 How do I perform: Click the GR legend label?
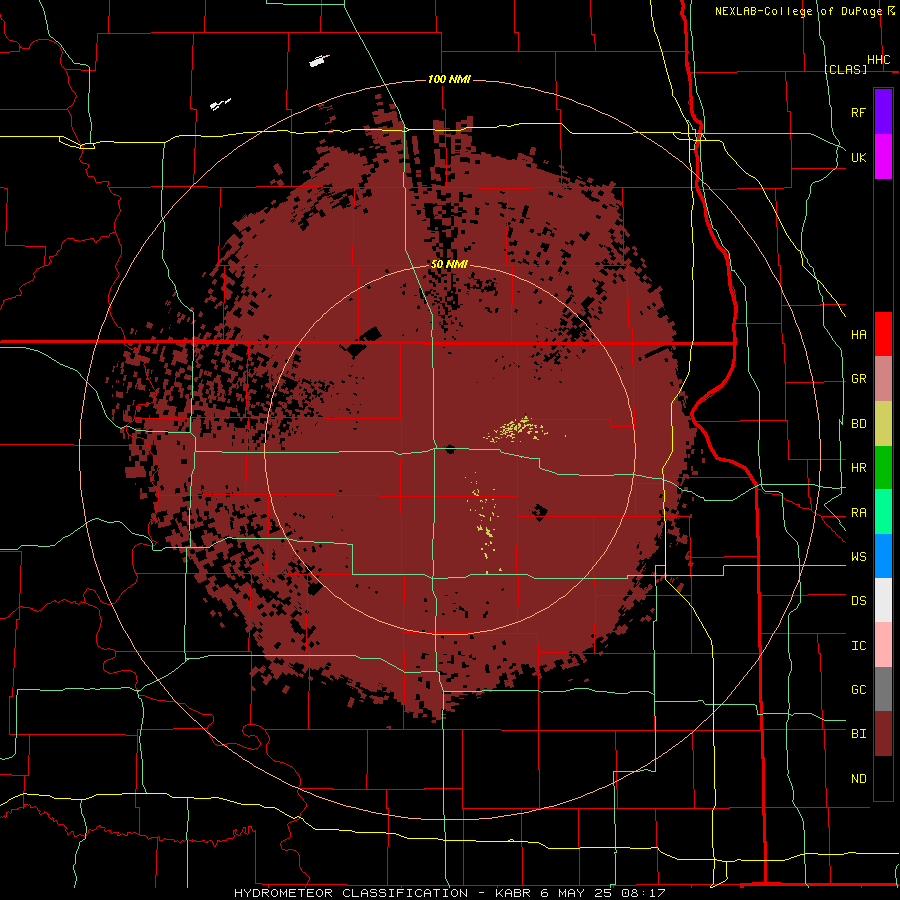858,379
